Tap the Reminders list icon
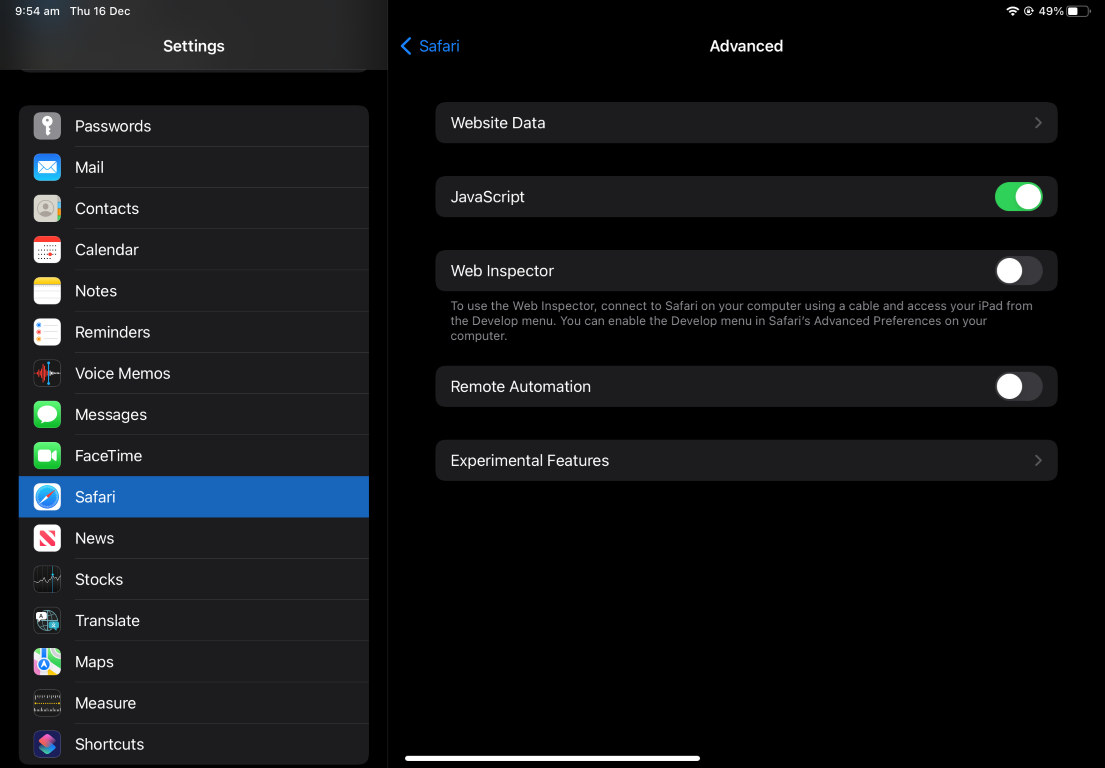 click(x=47, y=332)
